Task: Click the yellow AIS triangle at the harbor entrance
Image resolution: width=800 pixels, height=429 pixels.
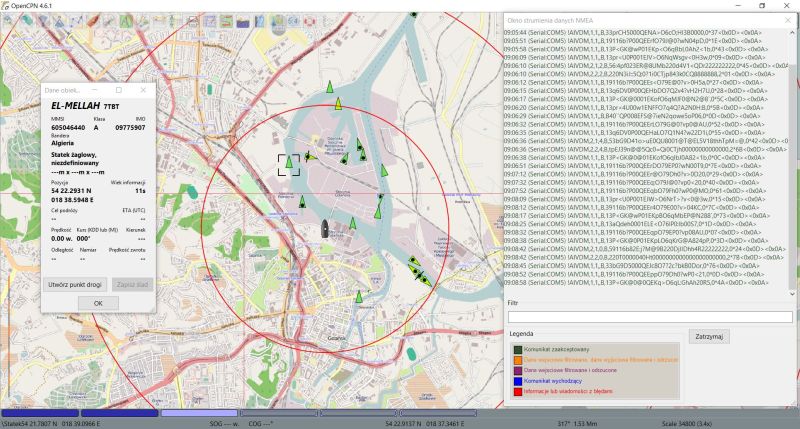Action: coord(338,104)
